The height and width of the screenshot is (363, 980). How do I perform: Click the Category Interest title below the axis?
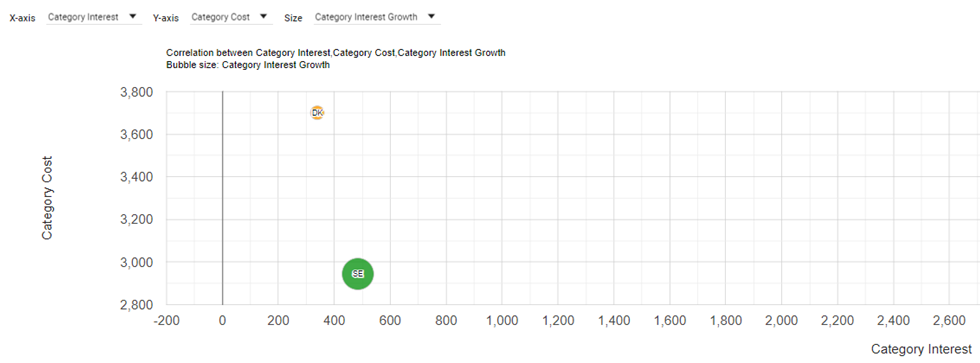coord(921,349)
